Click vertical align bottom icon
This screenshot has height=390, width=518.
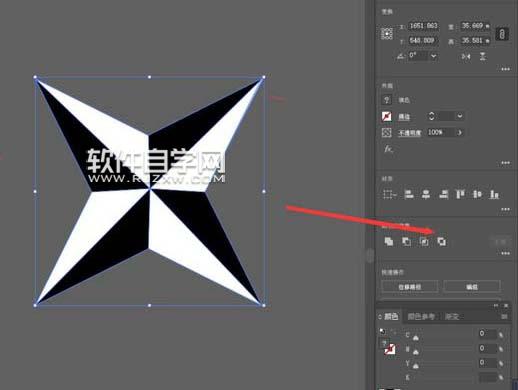(x=494, y=194)
